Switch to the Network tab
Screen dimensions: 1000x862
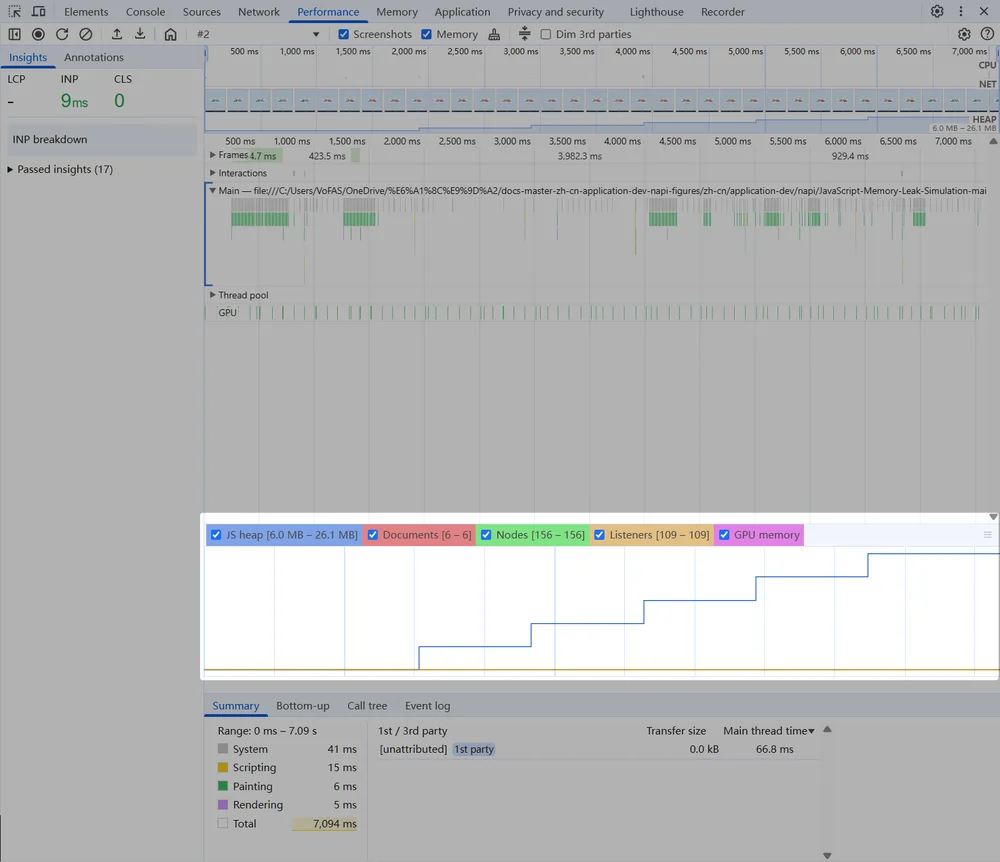coord(259,12)
